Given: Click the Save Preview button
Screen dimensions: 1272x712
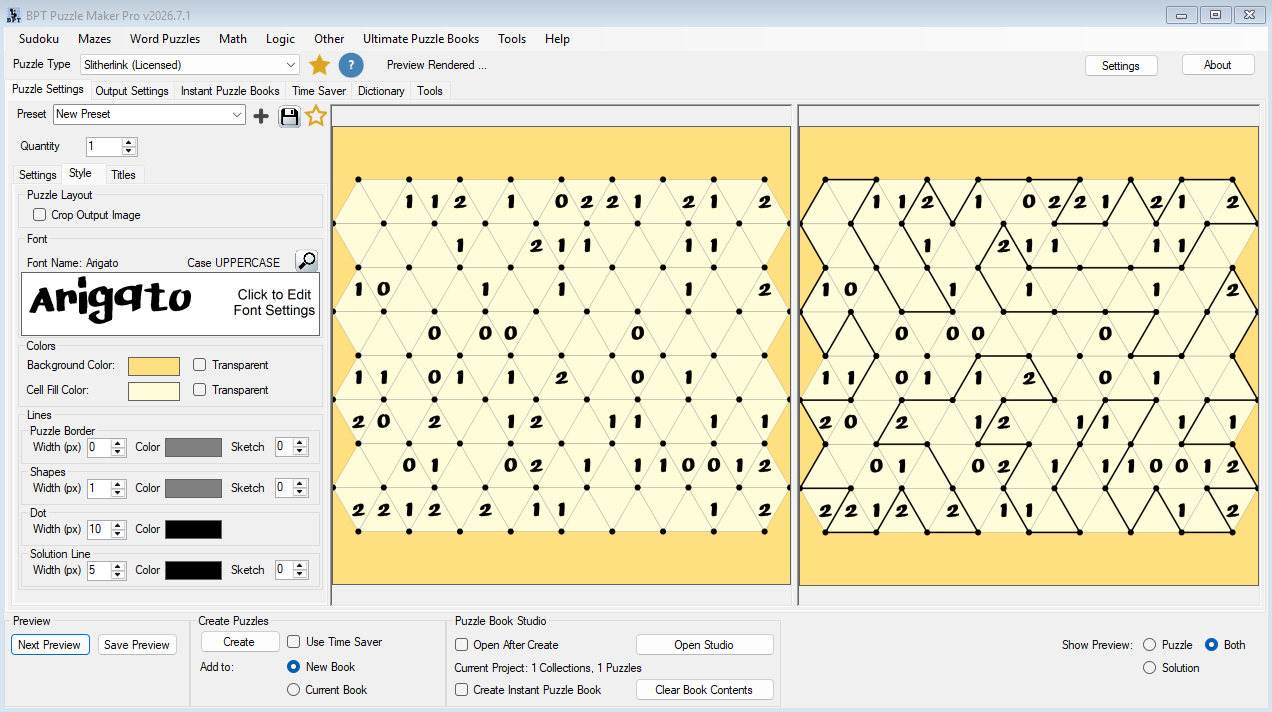Looking at the screenshot, I should click(x=137, y=645).
